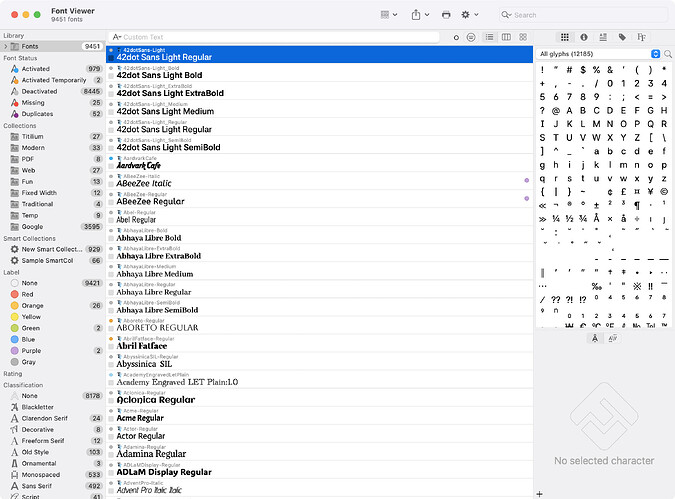Open the New Smart Collection gear item
The height and width of the screenshot is (499, 675).
(52, 249)
